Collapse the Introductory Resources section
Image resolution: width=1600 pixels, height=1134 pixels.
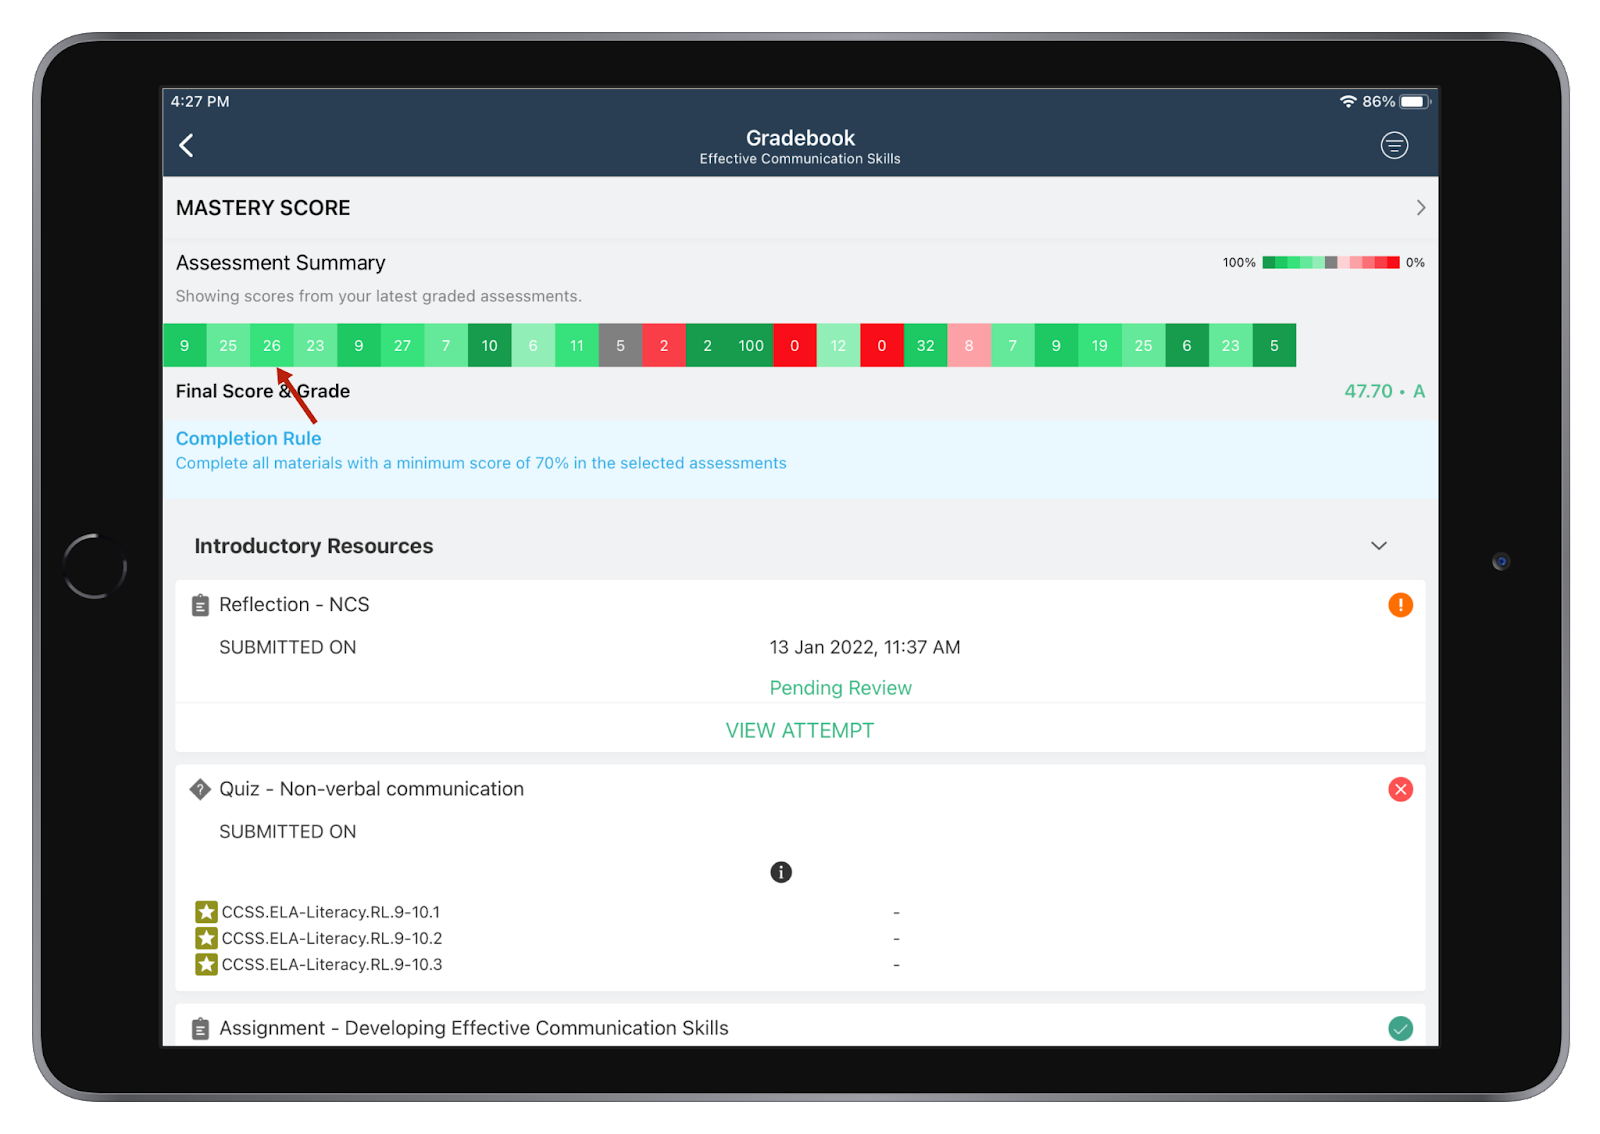[1379, 546]
